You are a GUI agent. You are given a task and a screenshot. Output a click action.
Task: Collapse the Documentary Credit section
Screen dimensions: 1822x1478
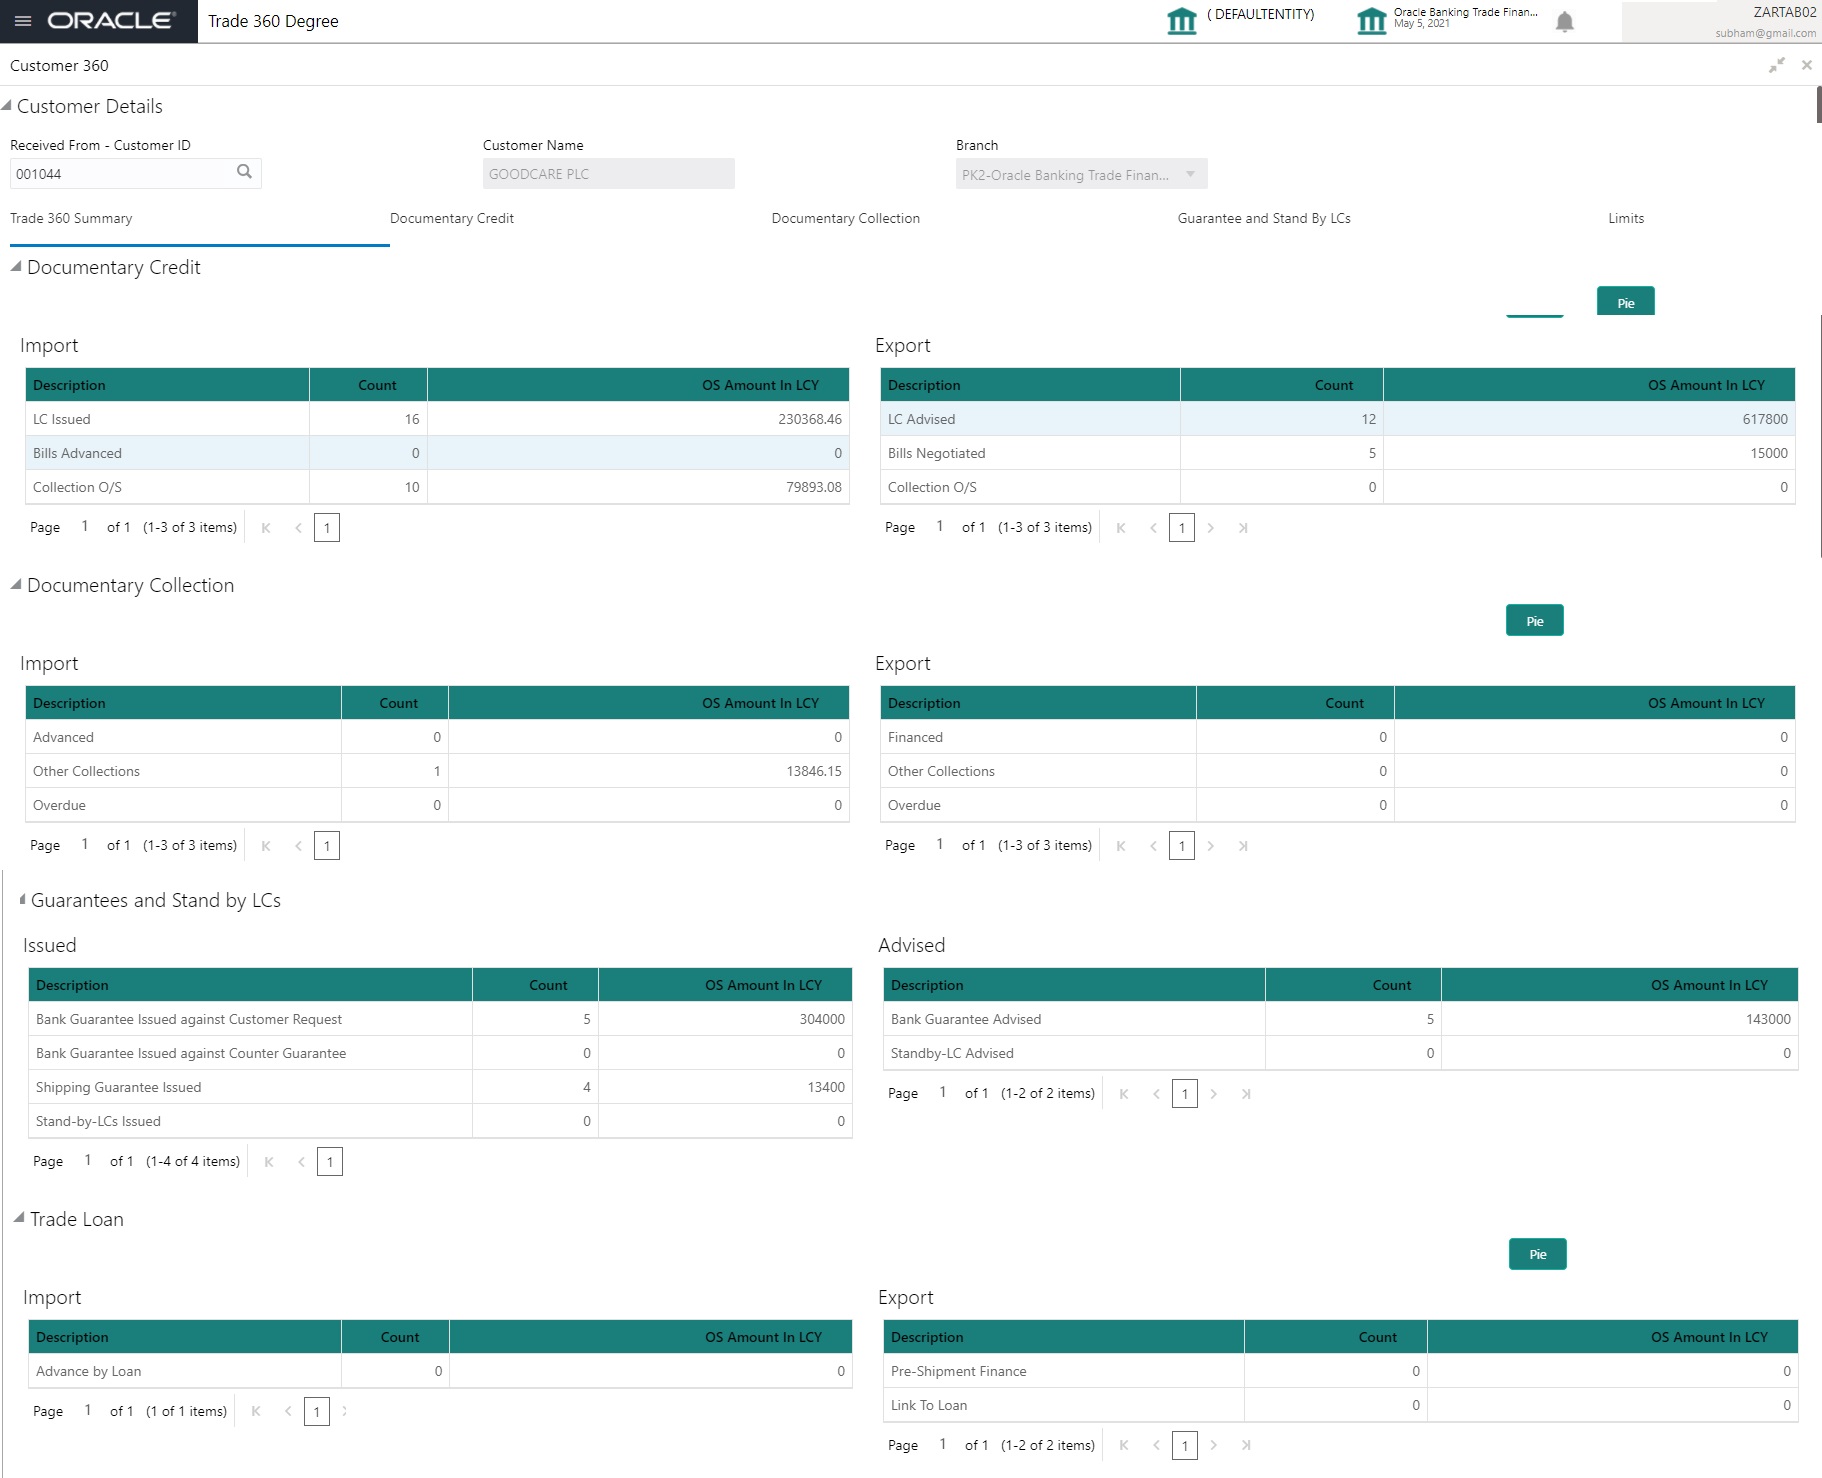16,266
